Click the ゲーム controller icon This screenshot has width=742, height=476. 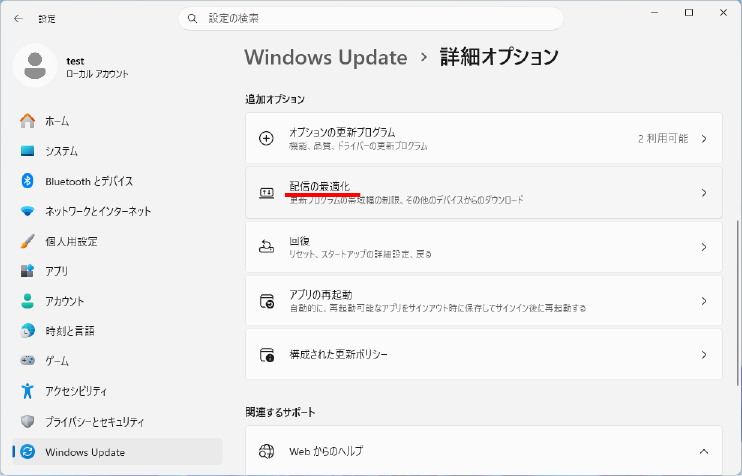(27, 361)
